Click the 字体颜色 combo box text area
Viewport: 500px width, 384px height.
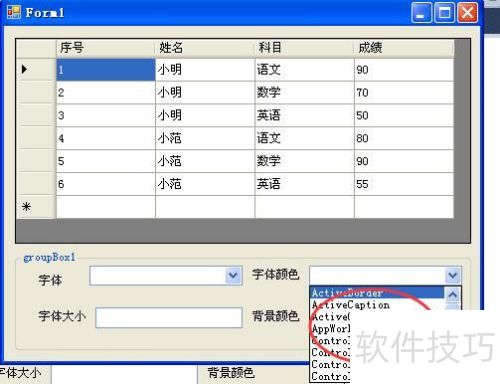click(x=378, y=275)
